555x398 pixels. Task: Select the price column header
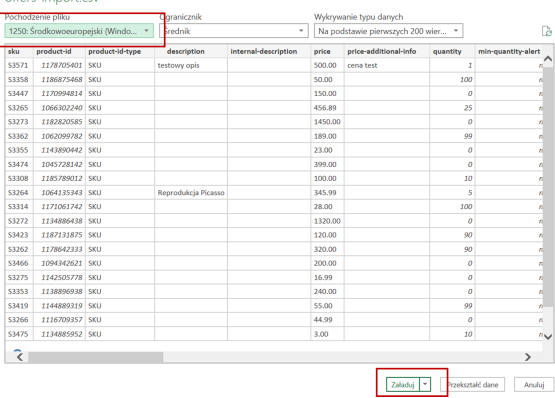tap(327, 51)
